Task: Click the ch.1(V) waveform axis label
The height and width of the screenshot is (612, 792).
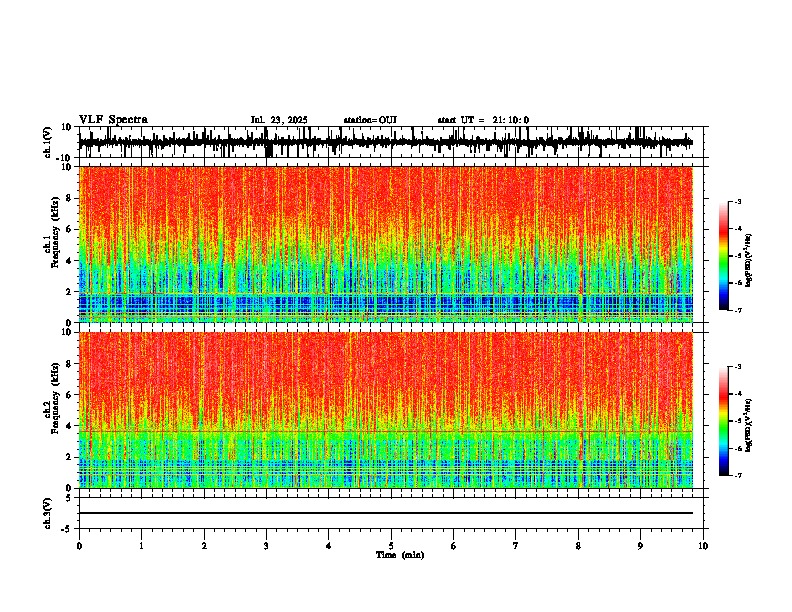Action: [48, 142]
